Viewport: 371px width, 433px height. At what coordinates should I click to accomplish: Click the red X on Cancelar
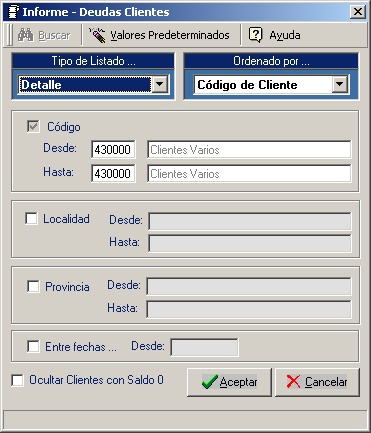pyautogui.click(x=293, y=382)
